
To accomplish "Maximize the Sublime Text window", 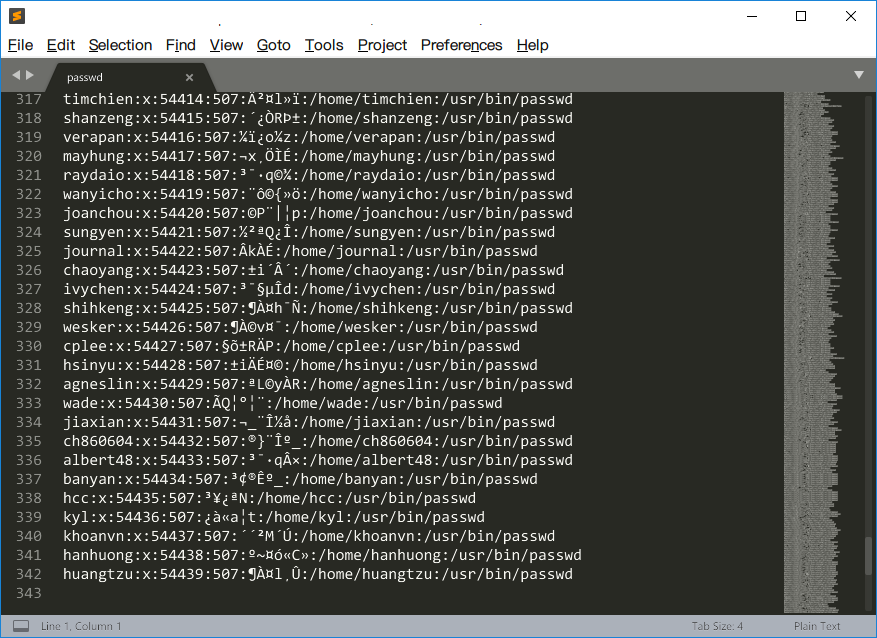I will point(801,16).
